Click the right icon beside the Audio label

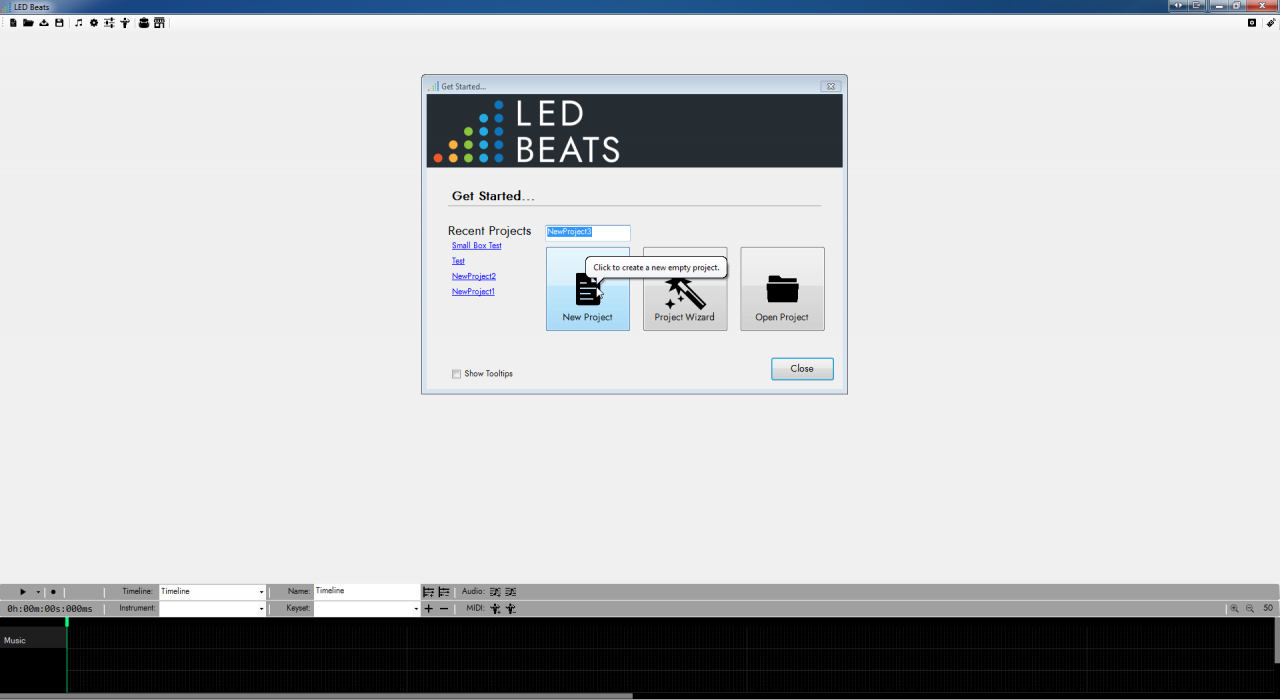pyautogui.click(x=511, y=592)
